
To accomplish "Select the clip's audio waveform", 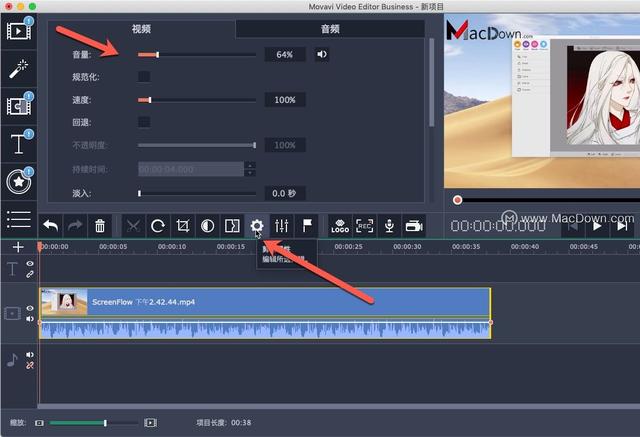I will click(x=265, y=329).
